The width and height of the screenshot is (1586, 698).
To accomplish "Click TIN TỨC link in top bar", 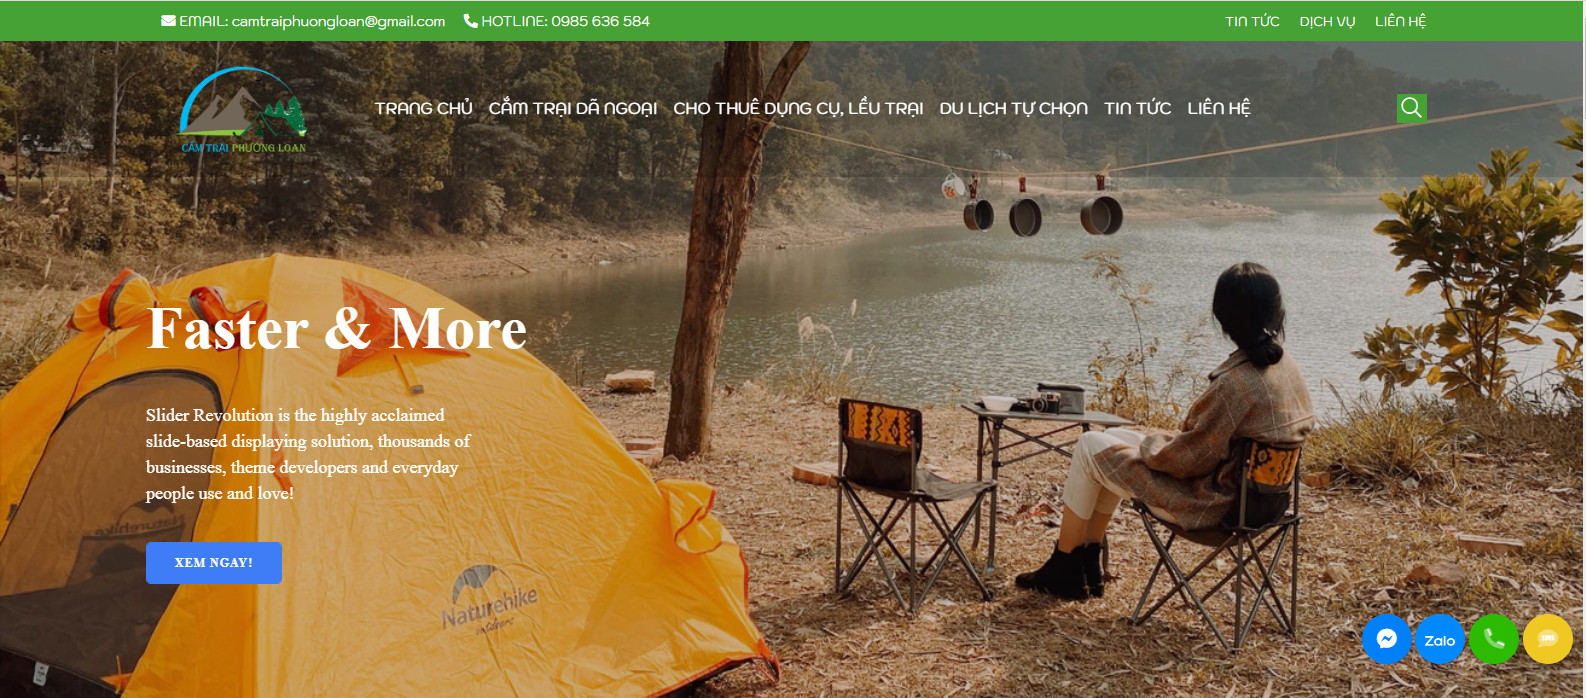I will [1252, 21].
